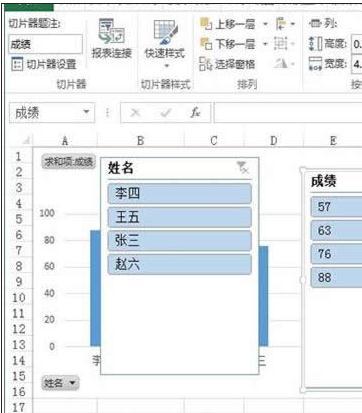
Task: Click the Send Backward icon
Action: tap(206, 44)
